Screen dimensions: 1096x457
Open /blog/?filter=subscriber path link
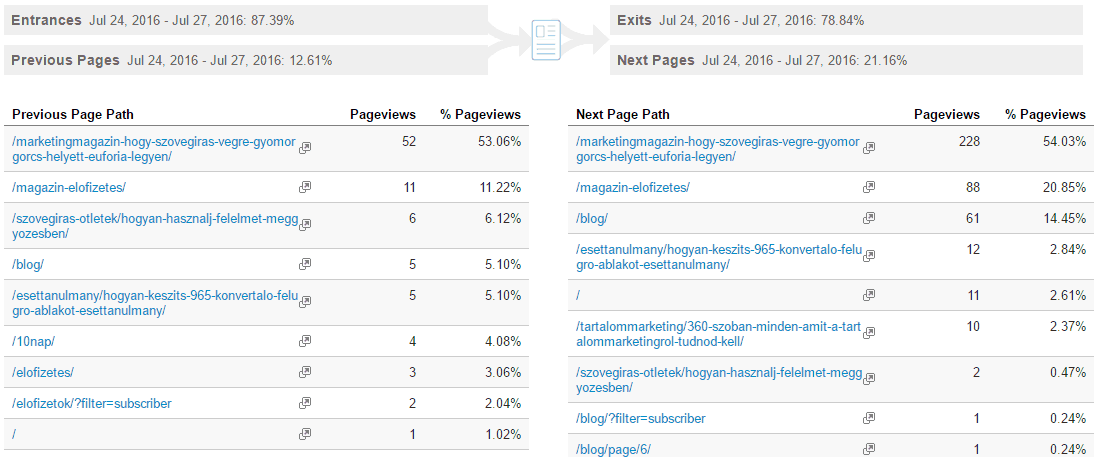(x=641, y=418)
